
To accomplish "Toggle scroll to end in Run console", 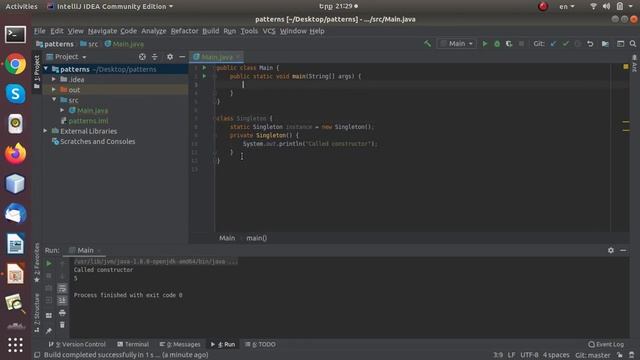I will (62, 301).
